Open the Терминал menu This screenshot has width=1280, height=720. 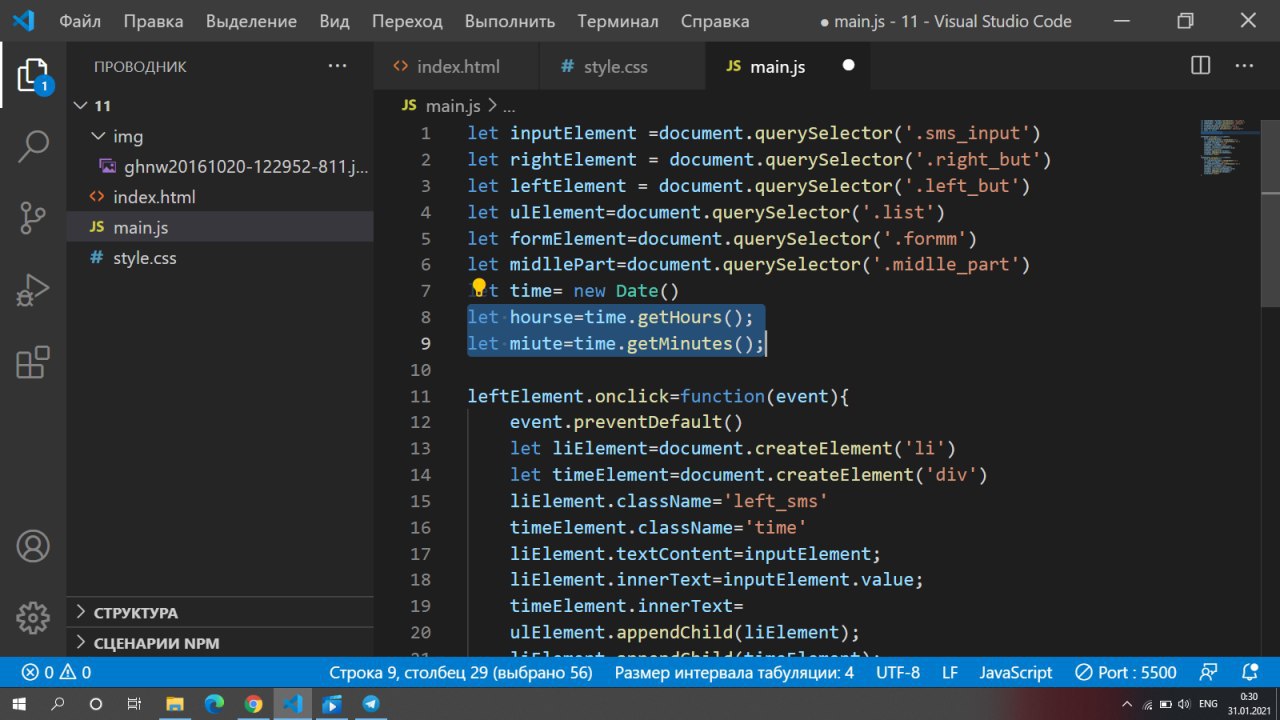click(617, 21)
